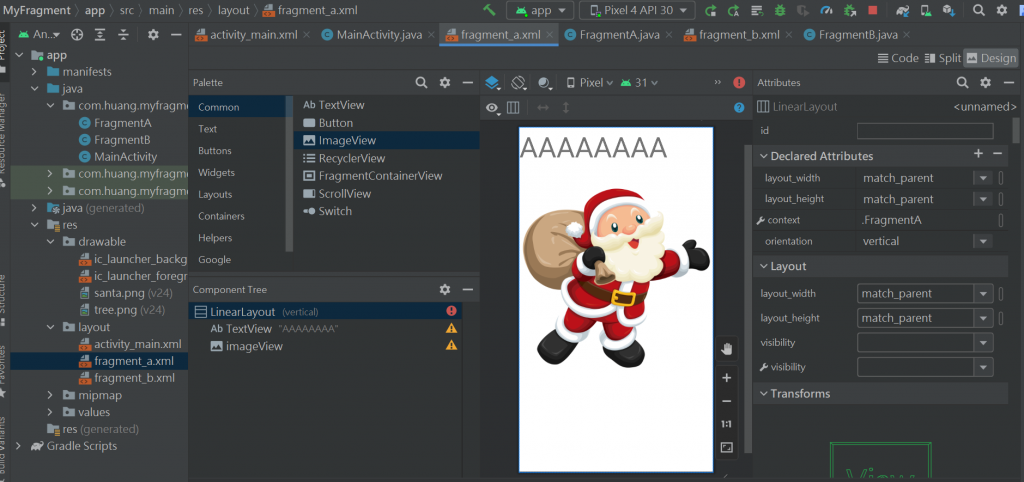
Task: Click the green Debug app bug icon
Action: (x=780, y=10)
